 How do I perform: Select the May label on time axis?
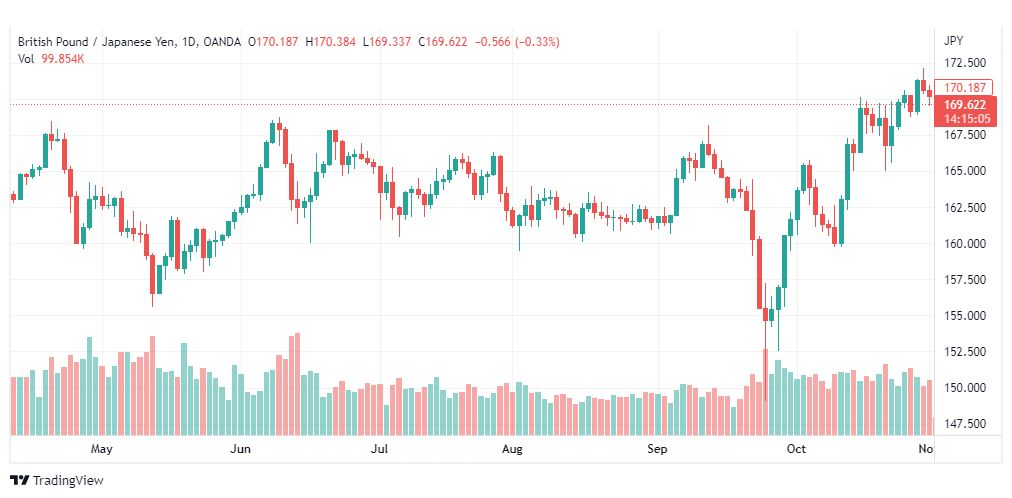click(x=101, y=448)
